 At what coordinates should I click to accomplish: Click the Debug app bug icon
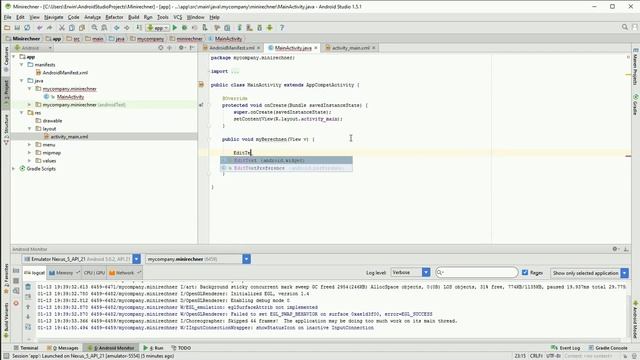pyautogui.click(x=184, y=28)
